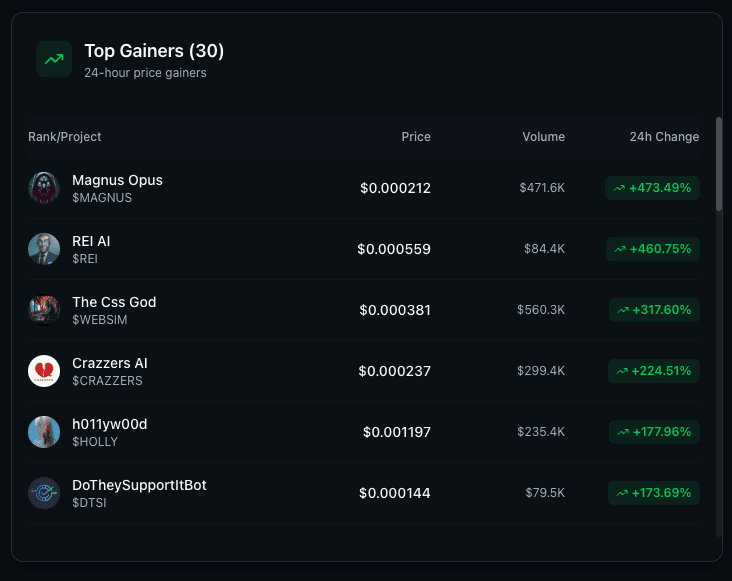
Task: Sort by Price column header
Action: click(416, 137)
